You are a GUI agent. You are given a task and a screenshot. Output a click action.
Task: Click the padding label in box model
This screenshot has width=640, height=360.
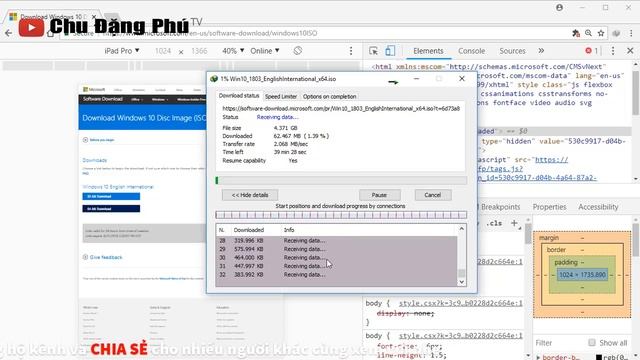point(566,262)
